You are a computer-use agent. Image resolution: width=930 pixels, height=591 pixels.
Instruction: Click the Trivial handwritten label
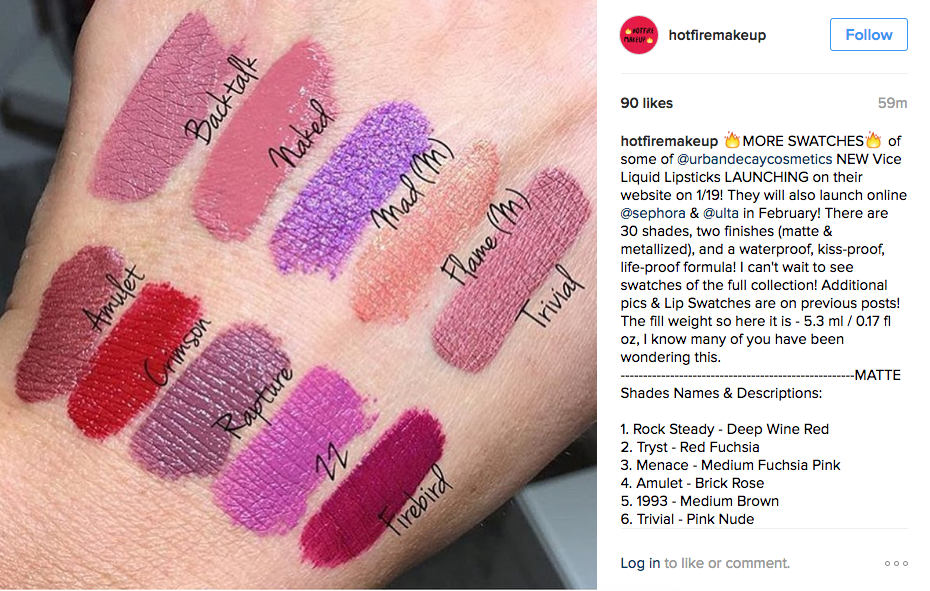pos(549,296)
